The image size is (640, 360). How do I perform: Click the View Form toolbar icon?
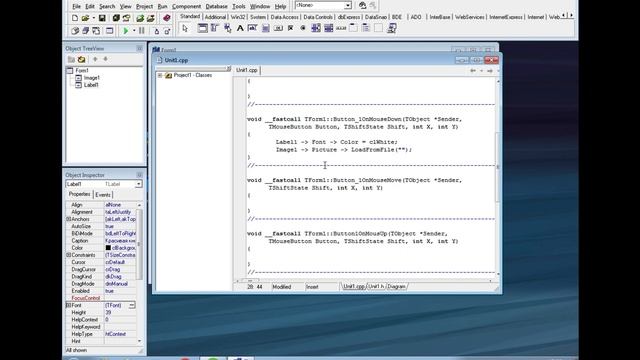point(85,31)
